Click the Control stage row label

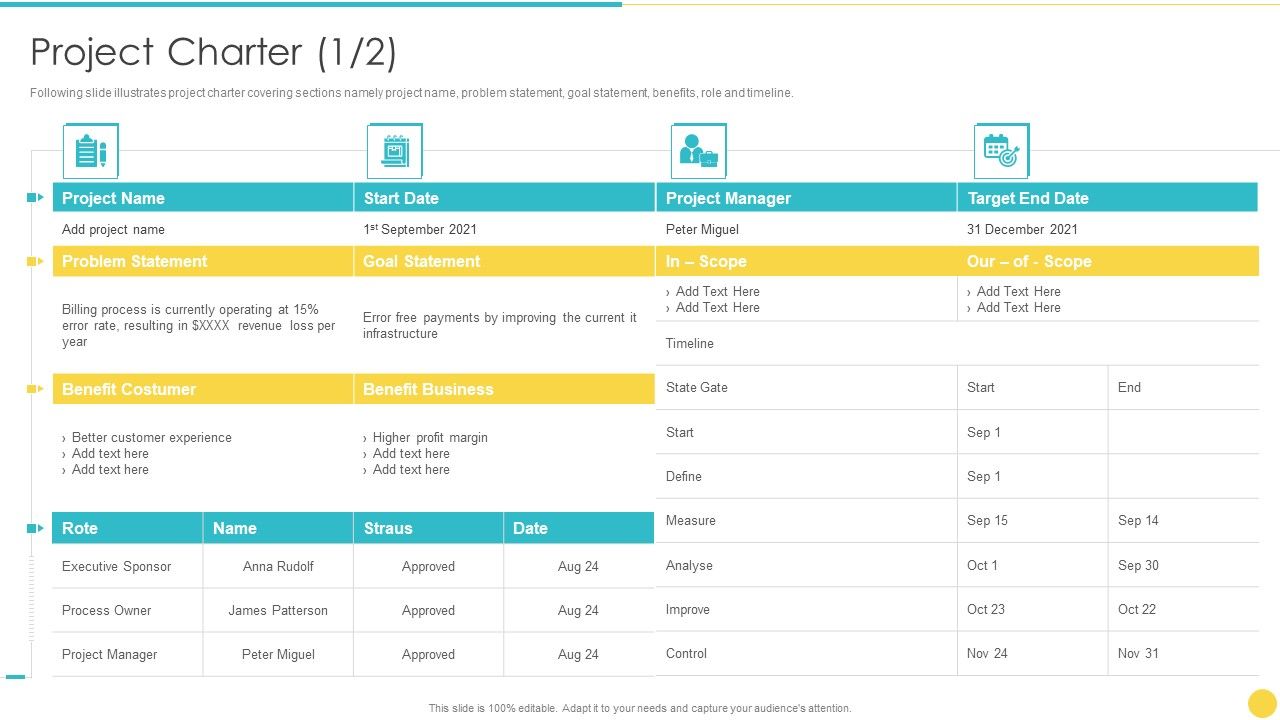(686, 653)
